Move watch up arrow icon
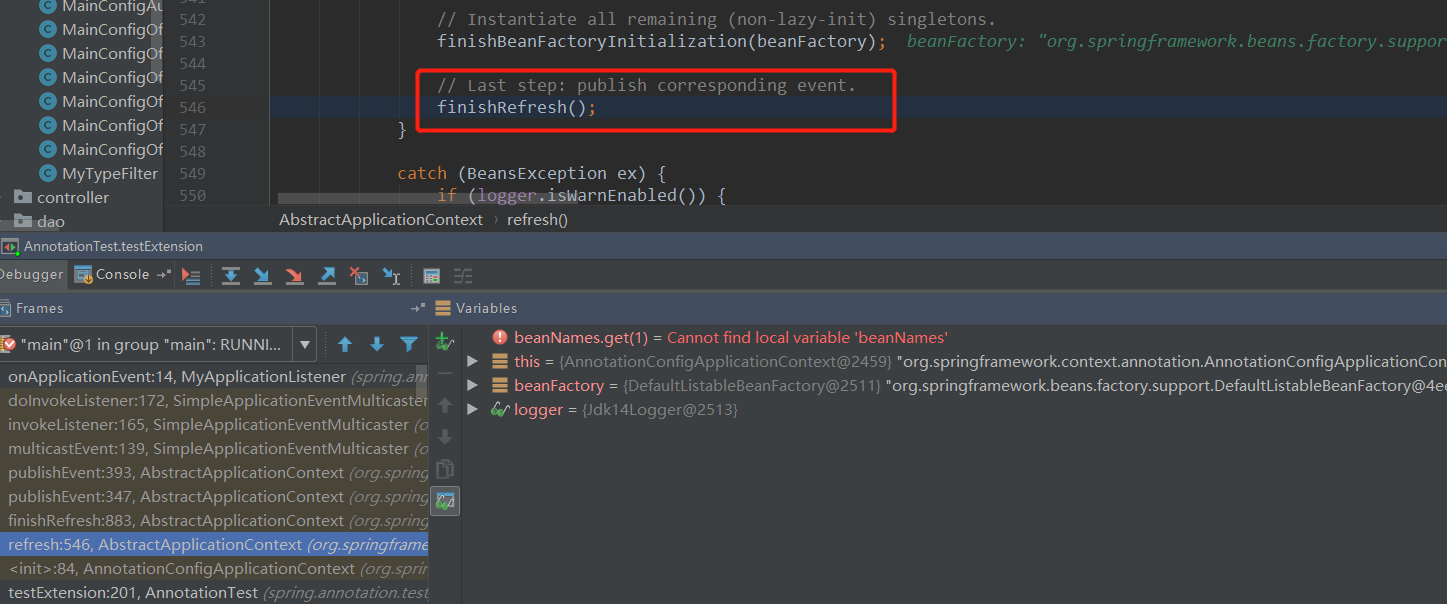 (x=445, y=405)
